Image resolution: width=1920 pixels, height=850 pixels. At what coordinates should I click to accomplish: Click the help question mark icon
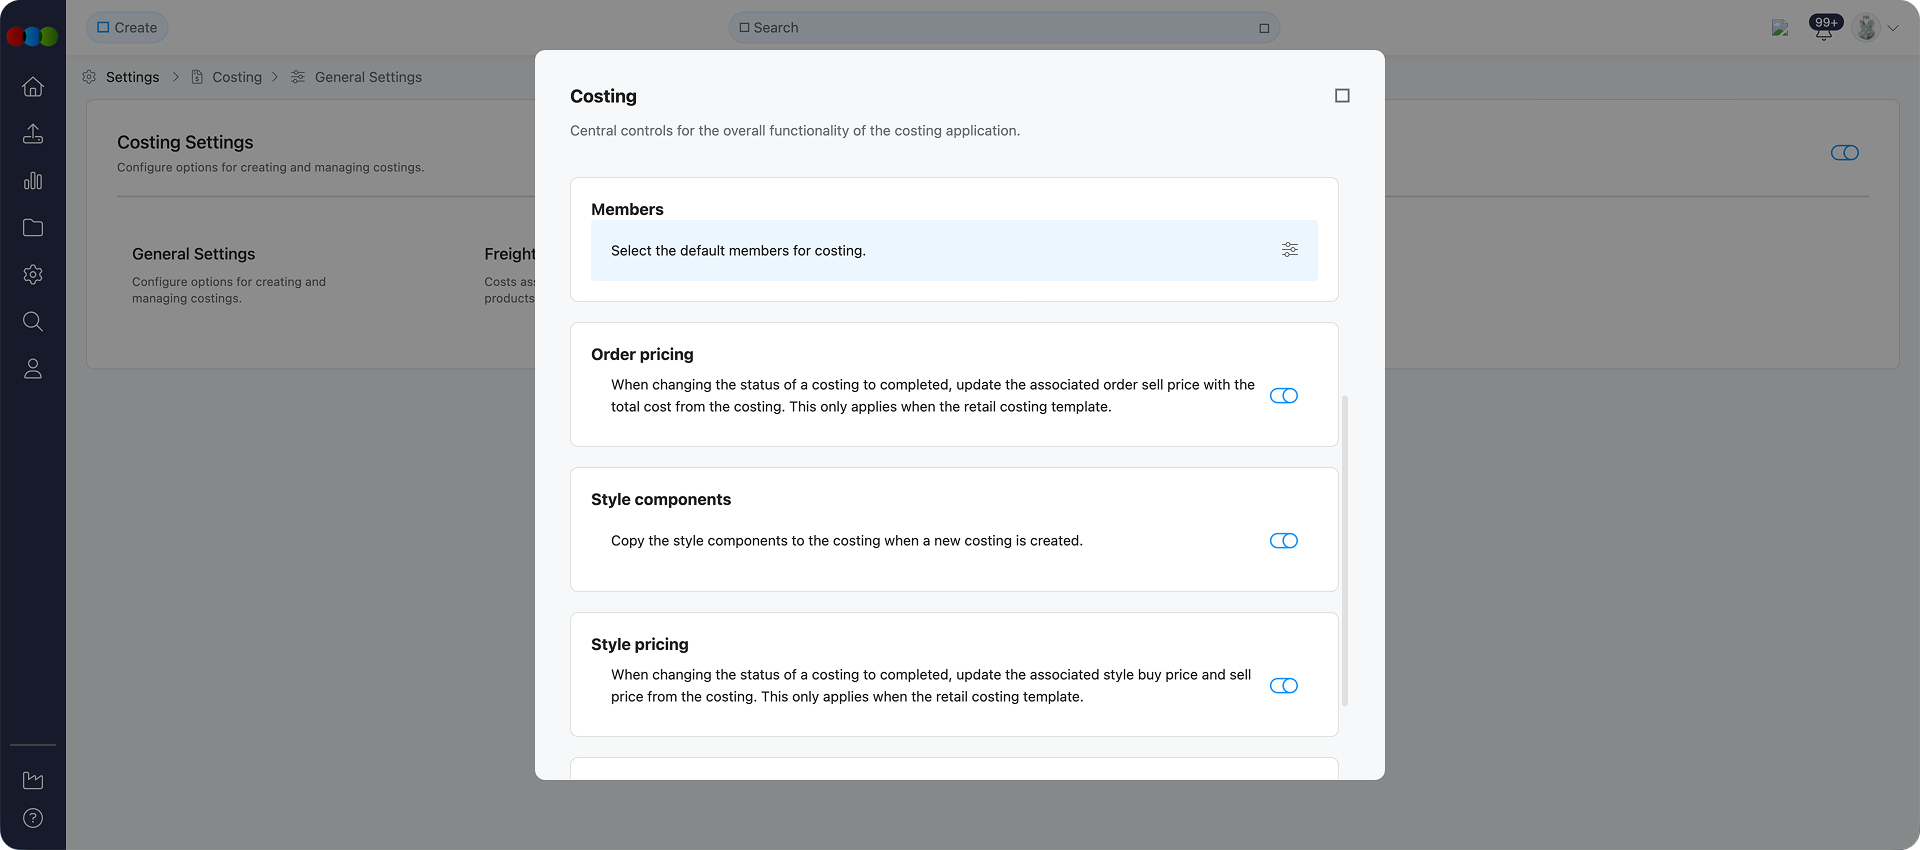click(x=33, y=818)
